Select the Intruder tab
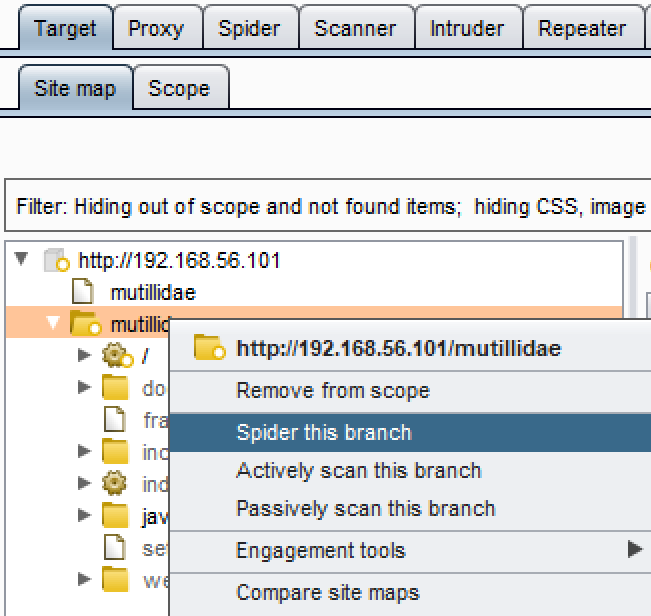 pyautogui.click(x=468, y=28)
